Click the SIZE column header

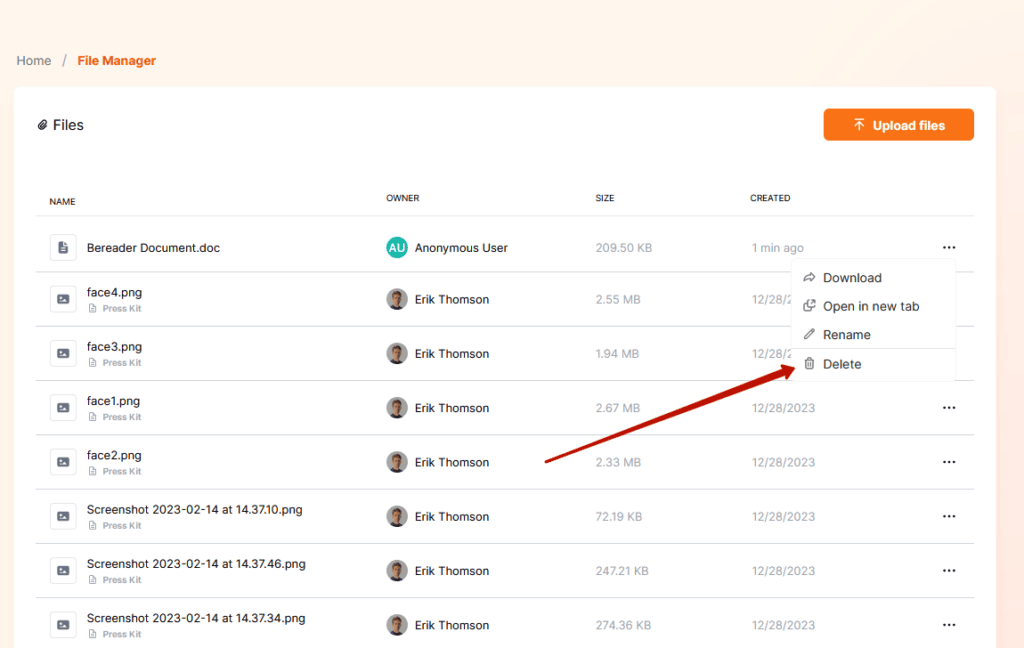click(x=605, y=198)
